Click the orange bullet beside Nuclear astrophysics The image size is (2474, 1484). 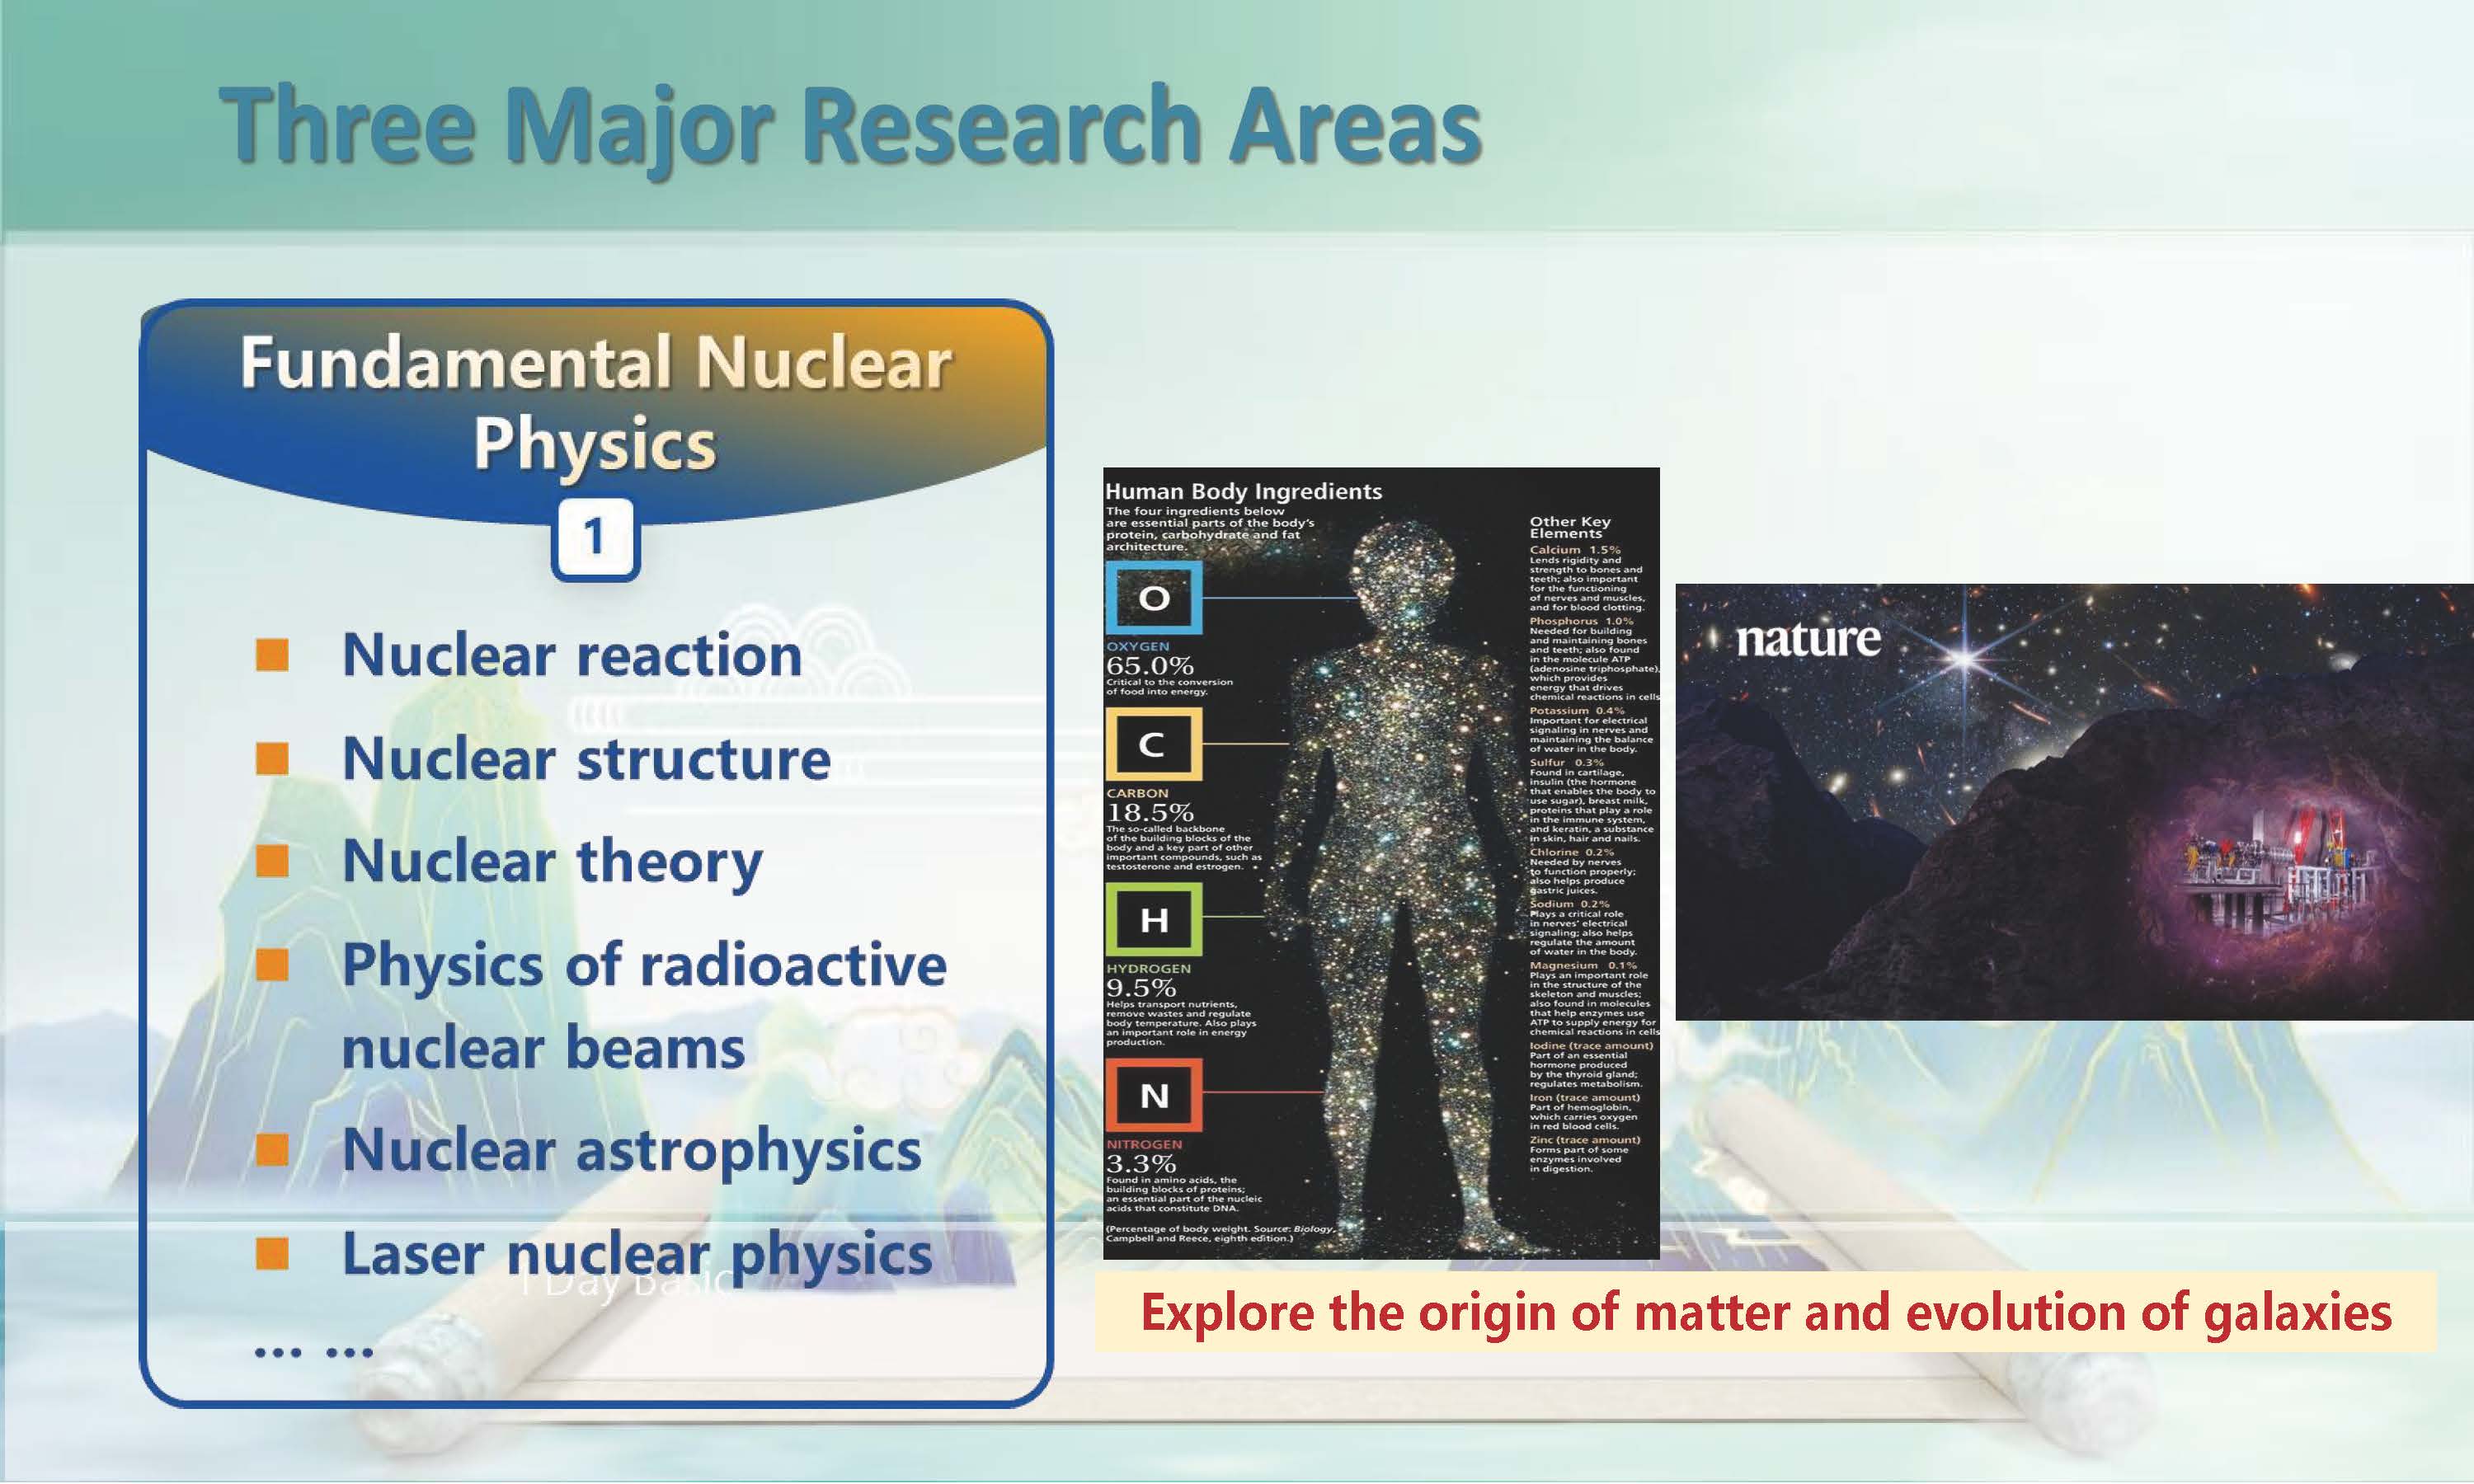click(x=272, y=1150)
